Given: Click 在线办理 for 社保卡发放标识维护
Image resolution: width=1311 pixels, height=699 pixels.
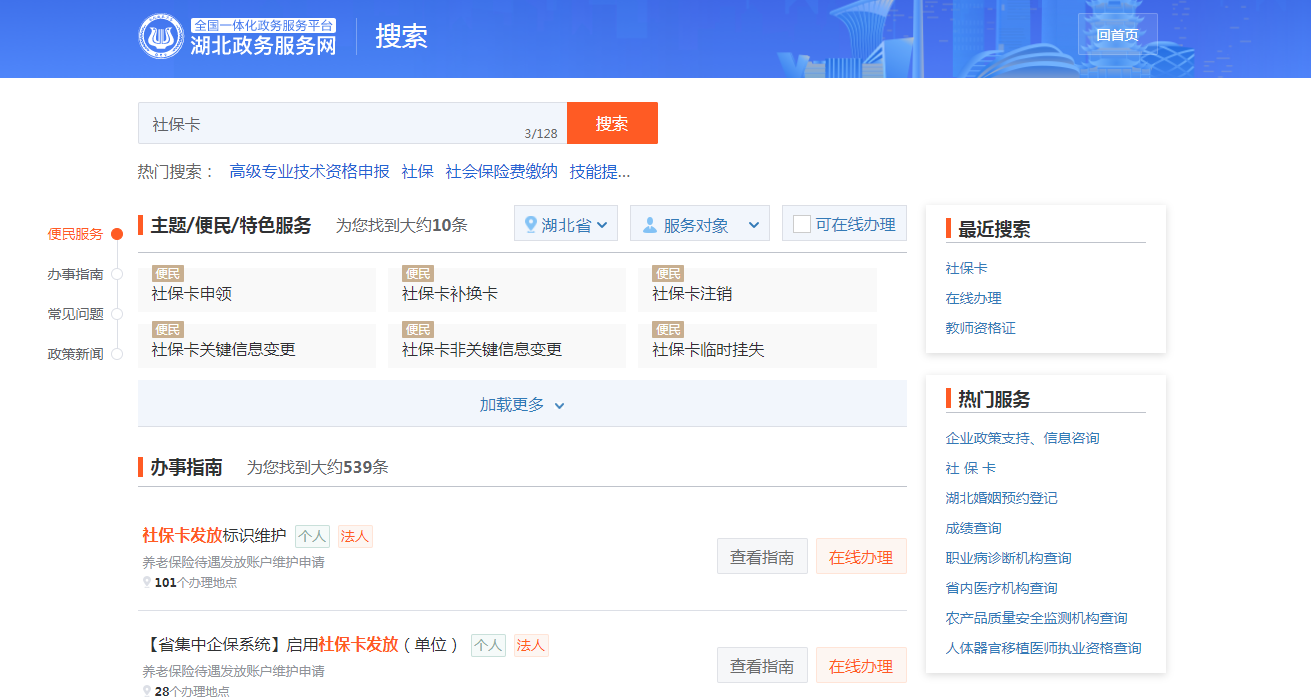Looking at the screenshot, I should 861,557.
